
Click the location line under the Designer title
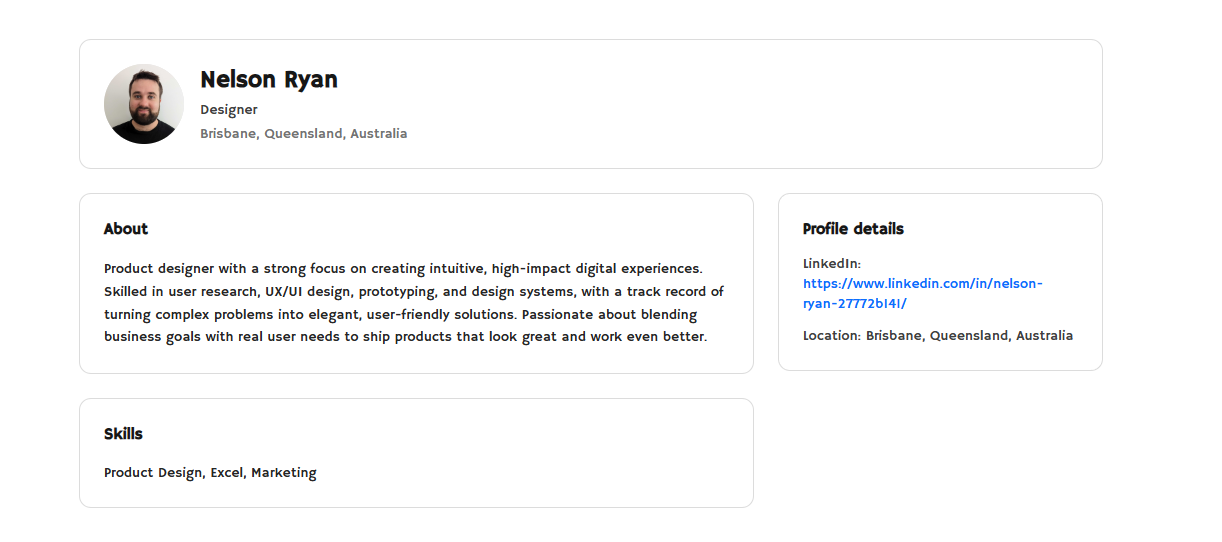coord(303,134)
